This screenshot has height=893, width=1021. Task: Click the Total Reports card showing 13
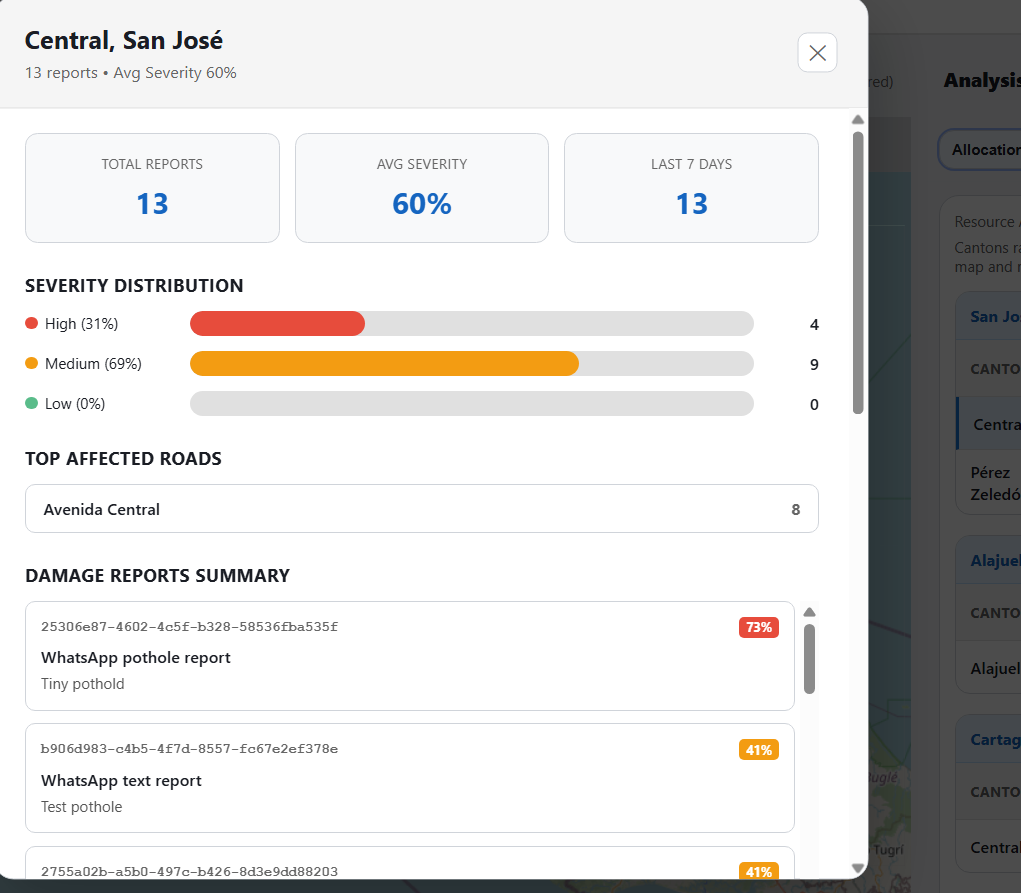pyautogui.click(x=152, y=188)
